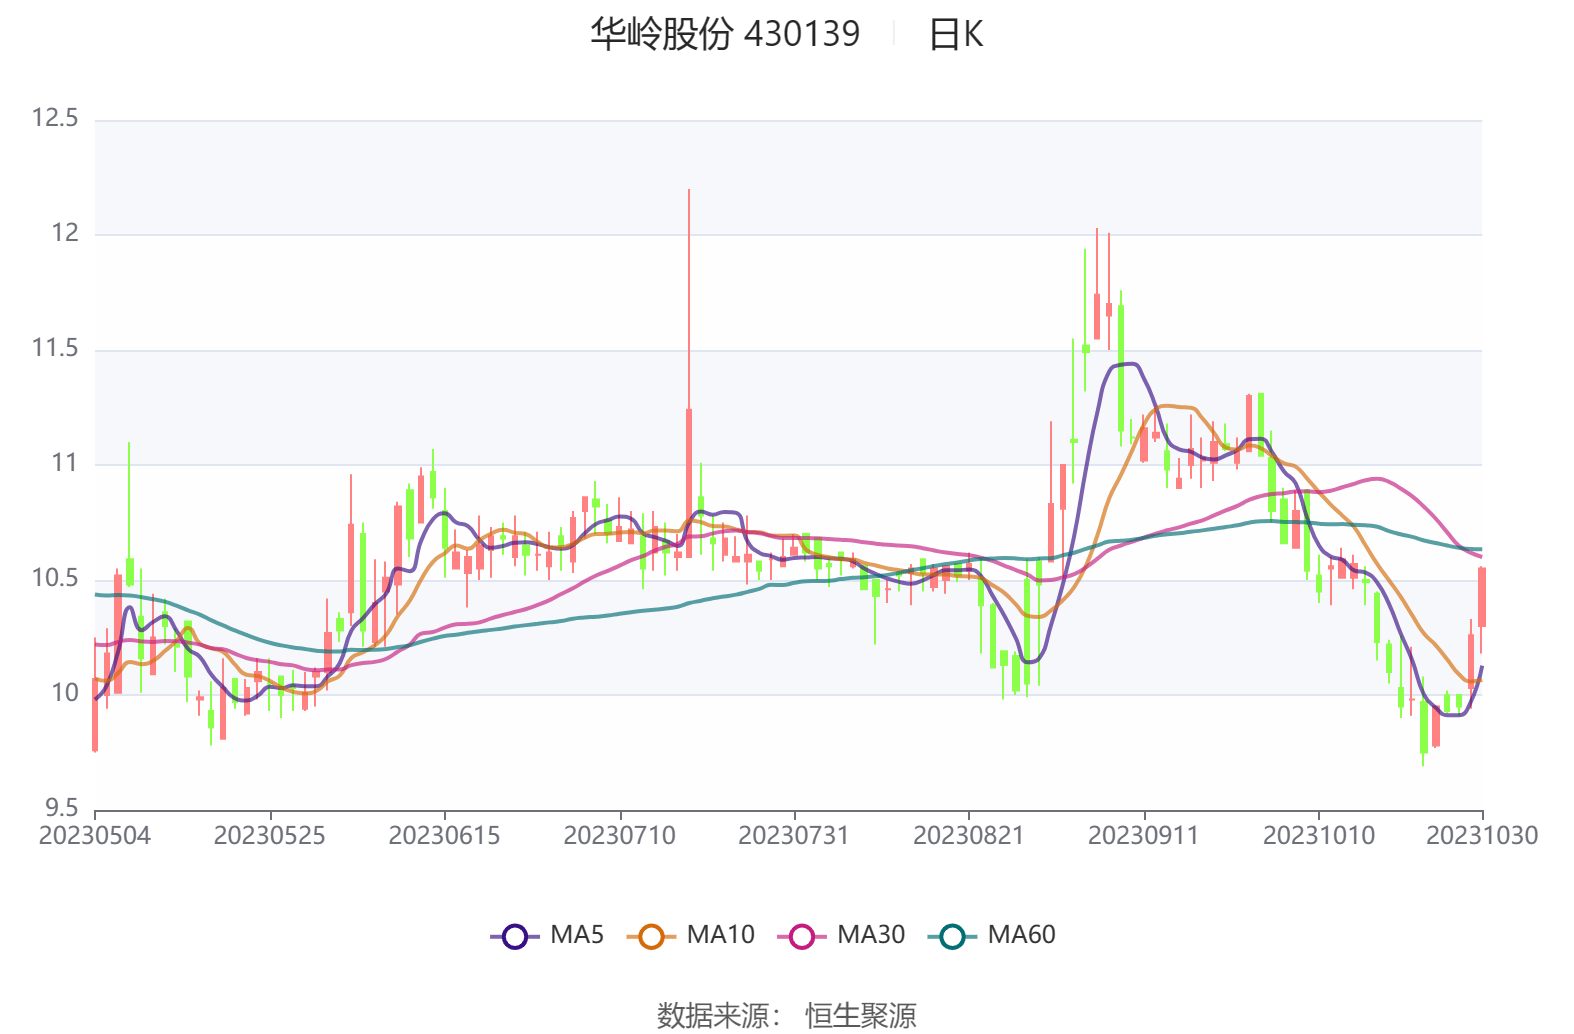
Task: Click the 9.5 bottom price axis label
Action: tap(60, 808)
